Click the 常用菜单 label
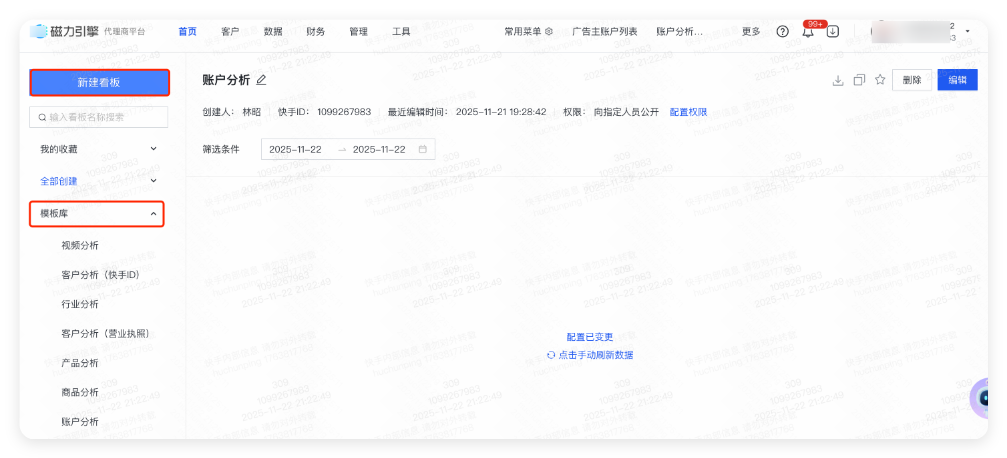The width and height of the screenshot is (1007, 458). pyautogui.click(x=523, y=31)
